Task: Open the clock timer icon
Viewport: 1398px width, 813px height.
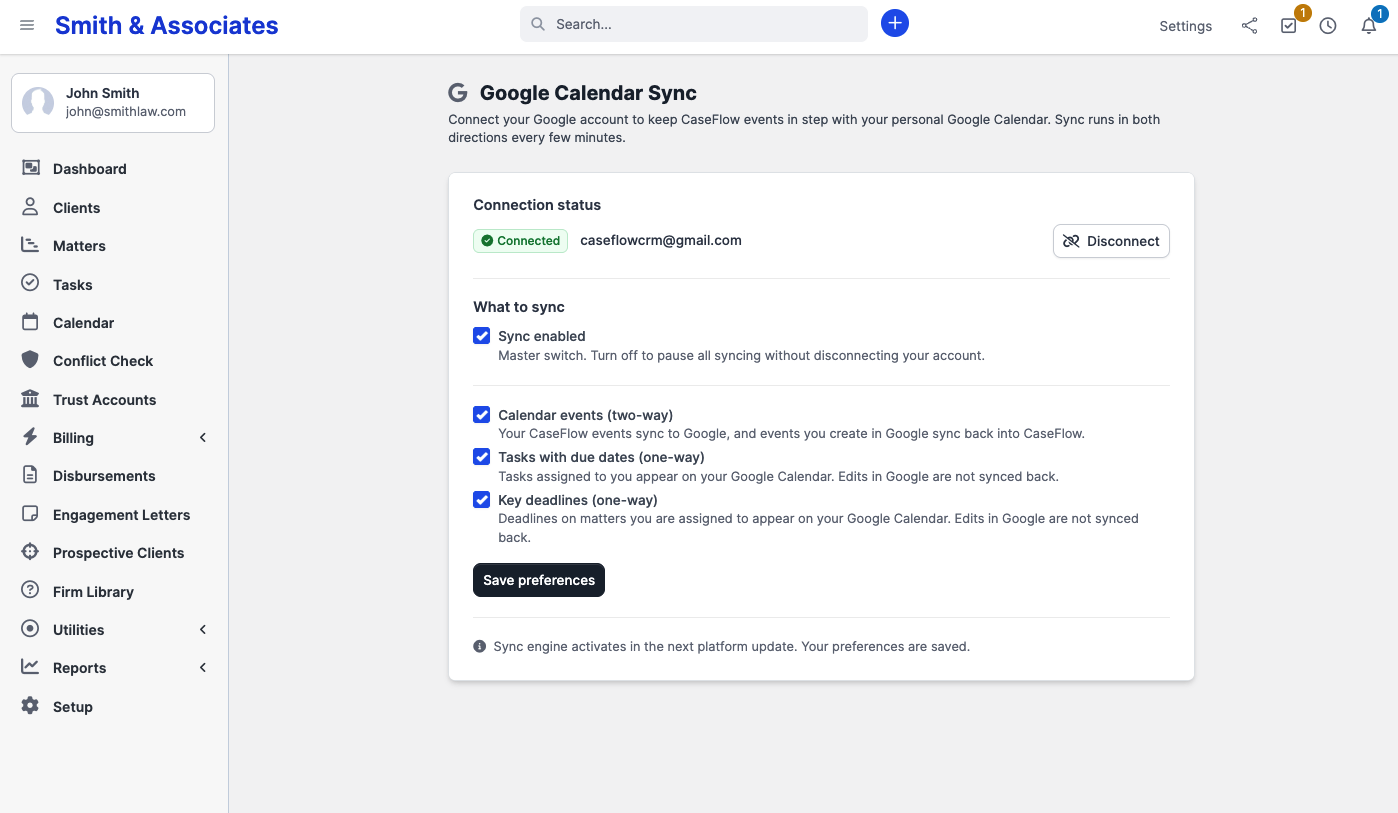Action: [x=1328, y=26]
